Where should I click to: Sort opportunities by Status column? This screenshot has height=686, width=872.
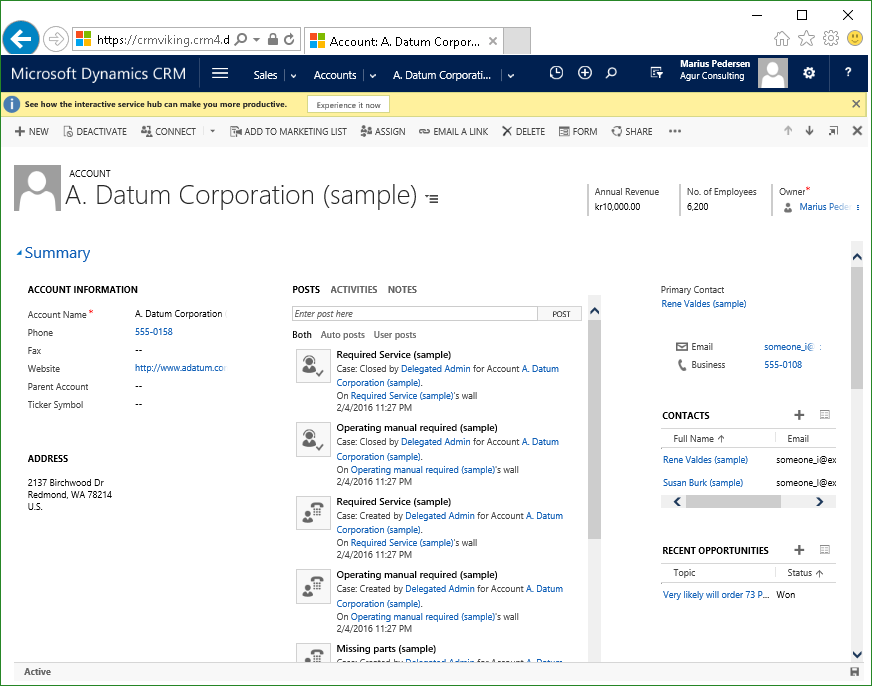coord(805,573)
